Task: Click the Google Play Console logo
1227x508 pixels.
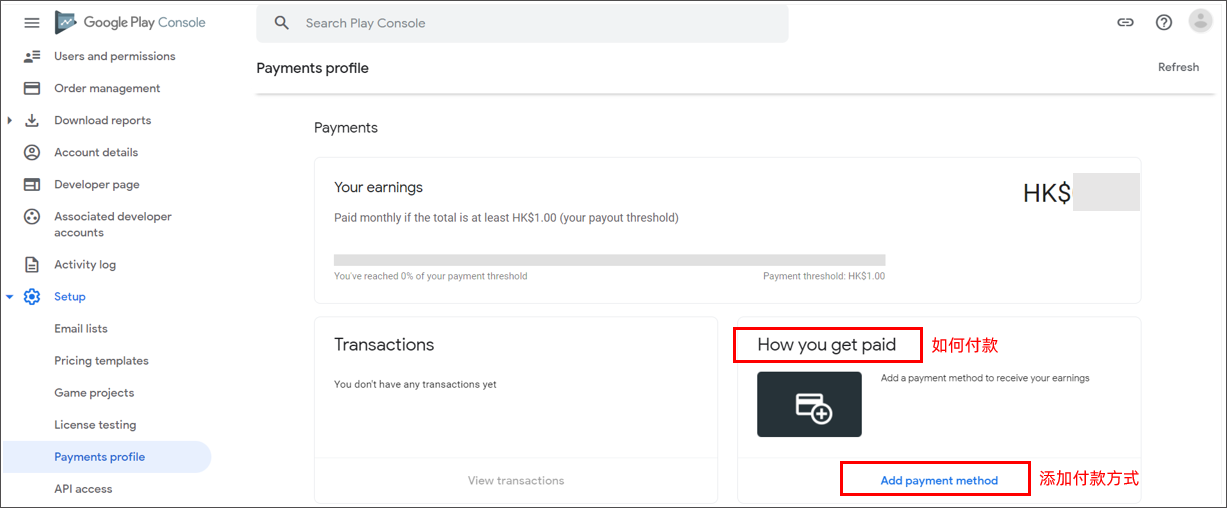Action: (x=130, y=22)
